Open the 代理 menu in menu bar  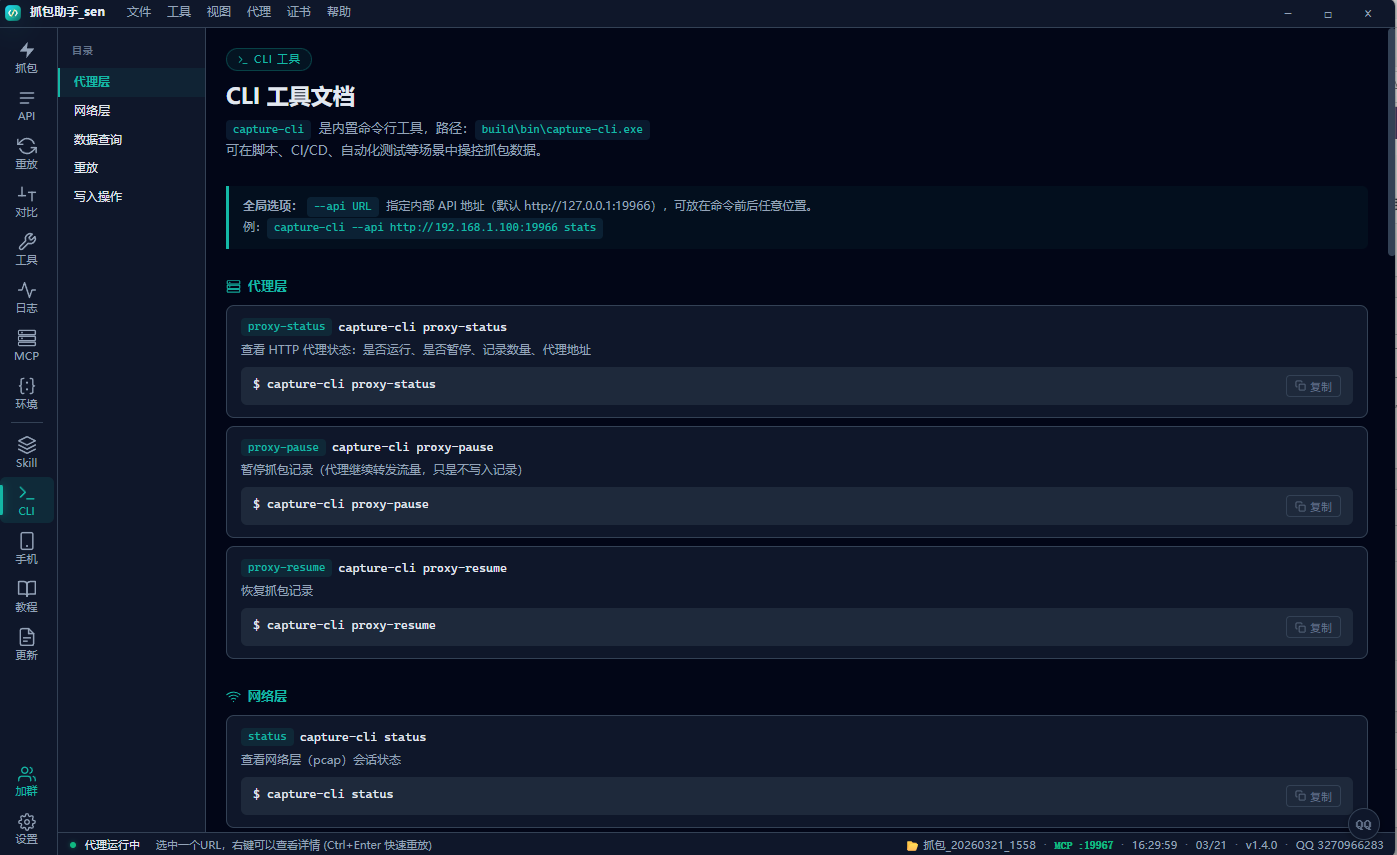tap(259, 12)
